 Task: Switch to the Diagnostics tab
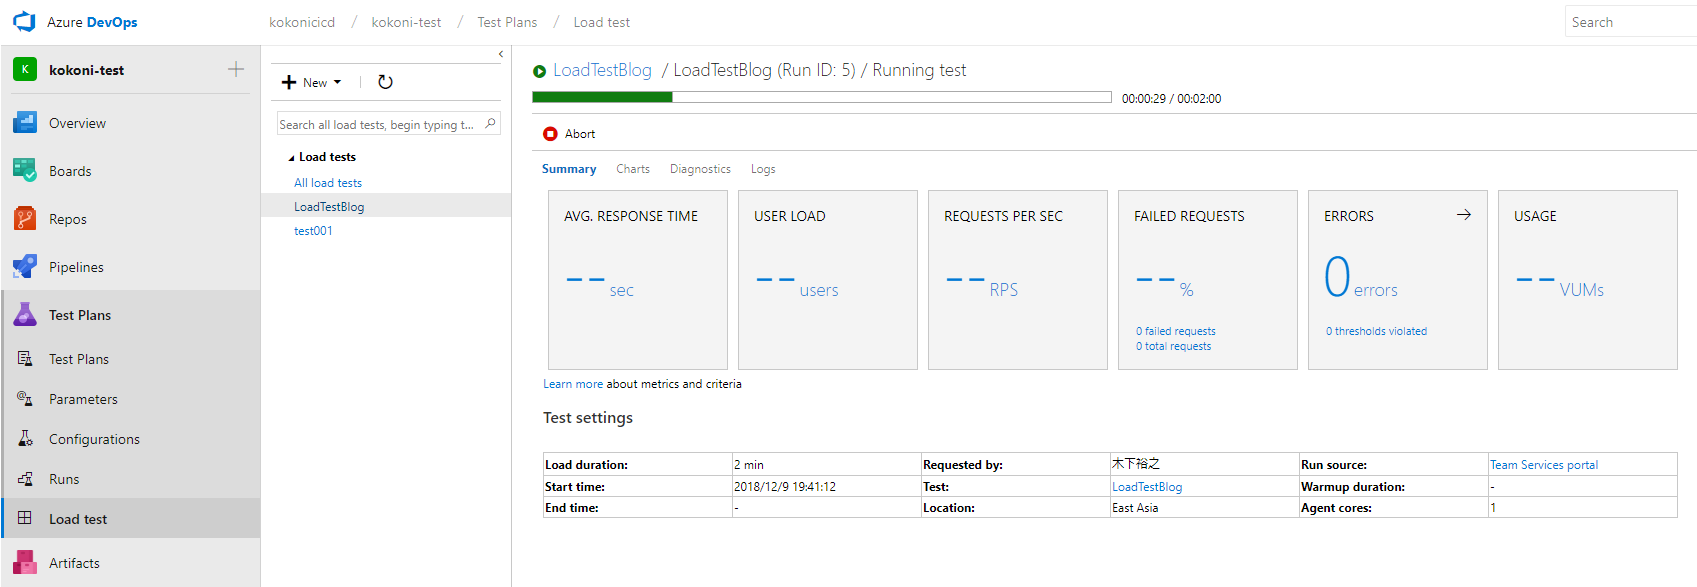(700, 169)
